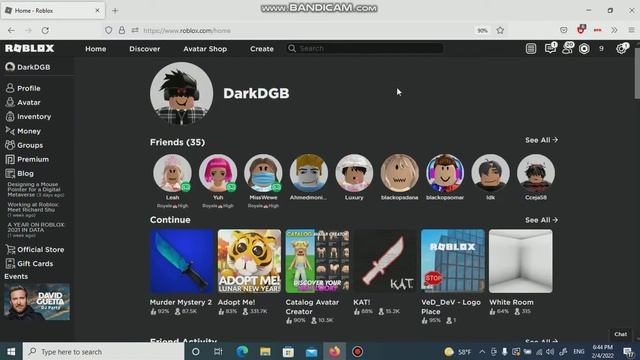Open the settings gear icon

click(622, 48)
